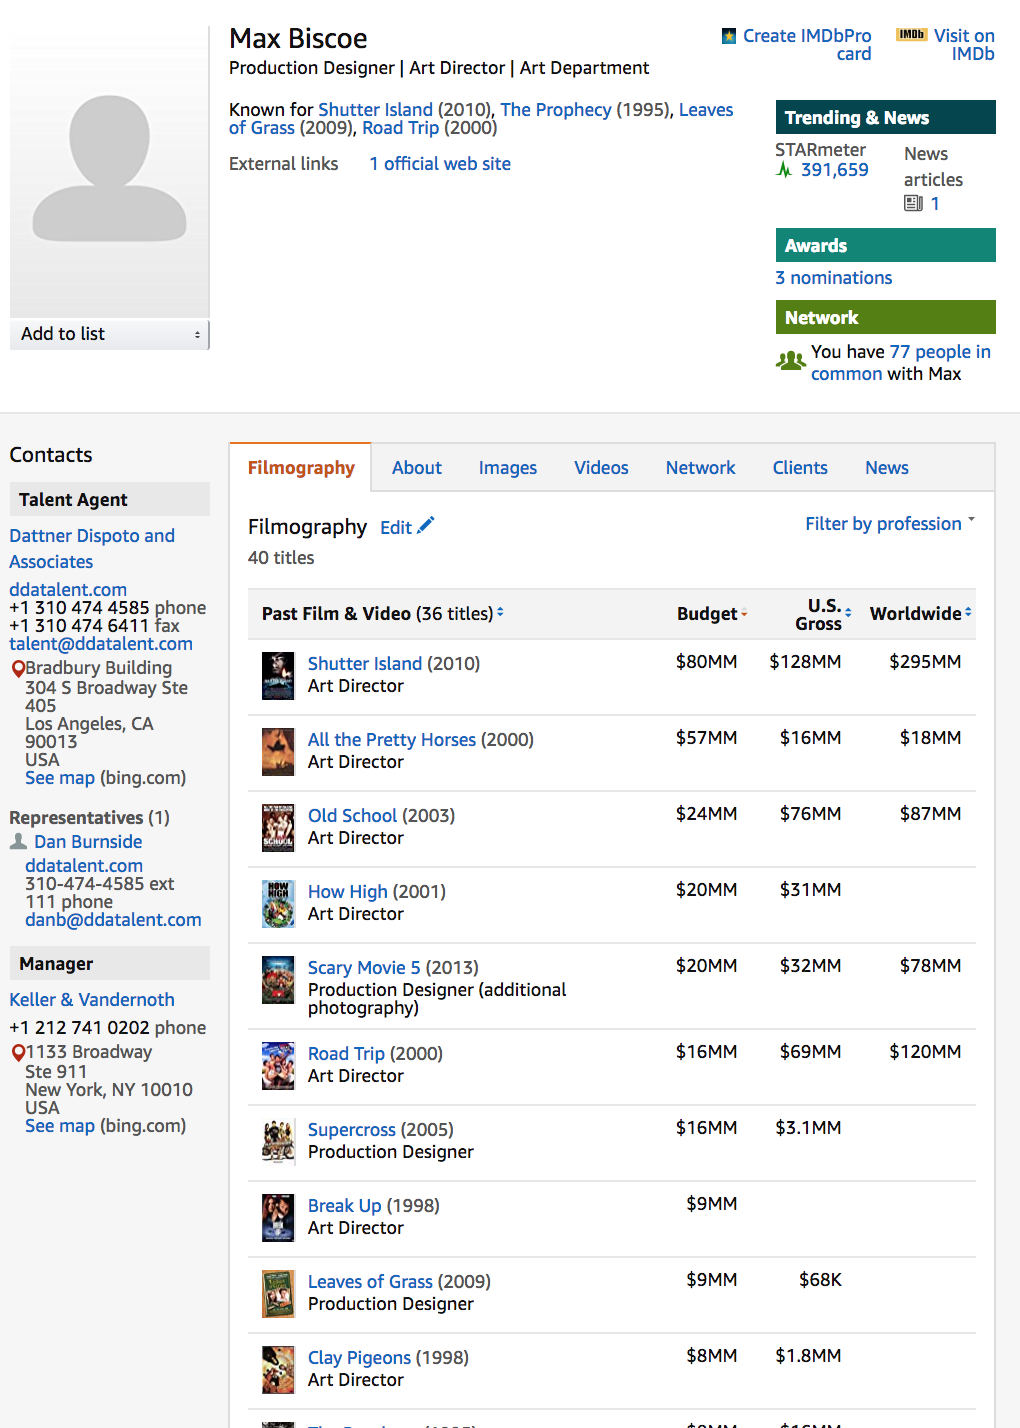1020x1428 pixels.
Task: Click the 1133 Broadway map pin icon
Action: click(17, 1052)
